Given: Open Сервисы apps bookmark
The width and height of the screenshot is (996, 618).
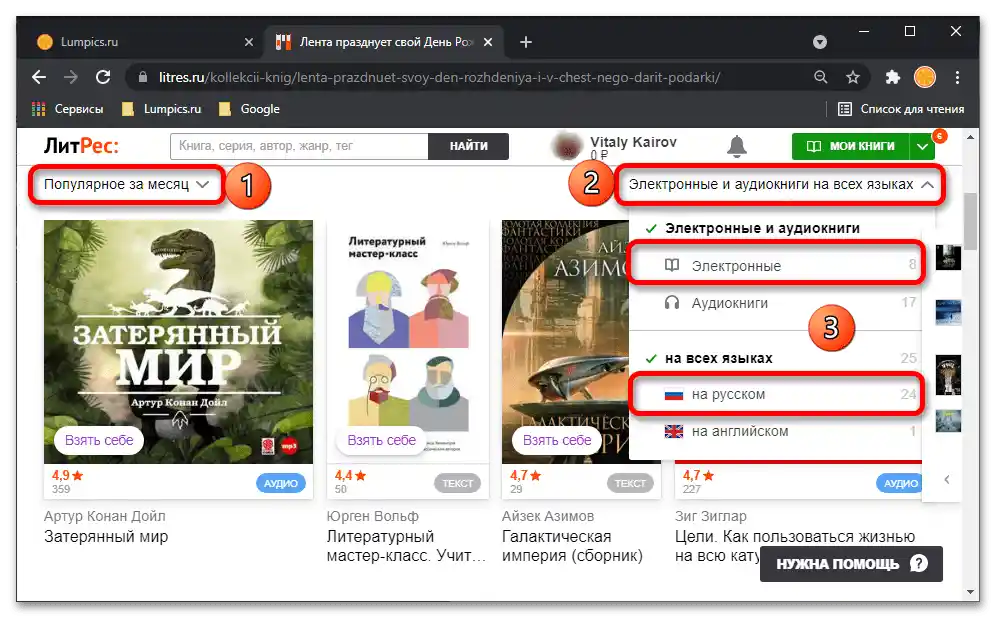Looking at the screenshot, I should point(67,109).
